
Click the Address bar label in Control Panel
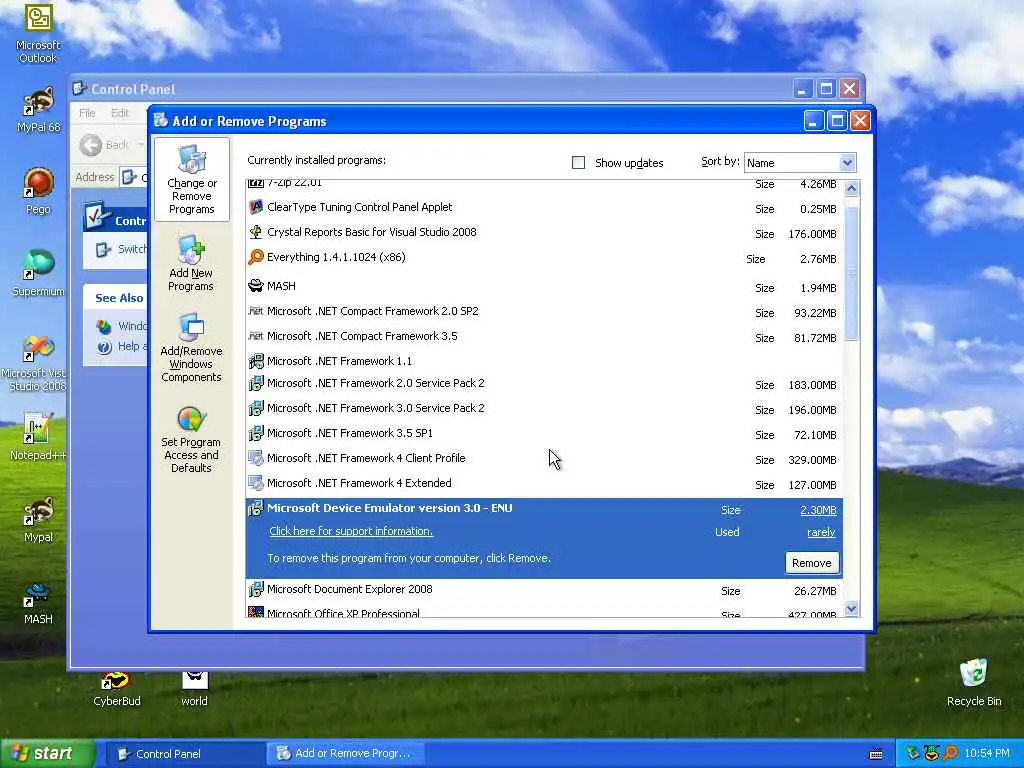pyautogui.click(x=94, y=177)
